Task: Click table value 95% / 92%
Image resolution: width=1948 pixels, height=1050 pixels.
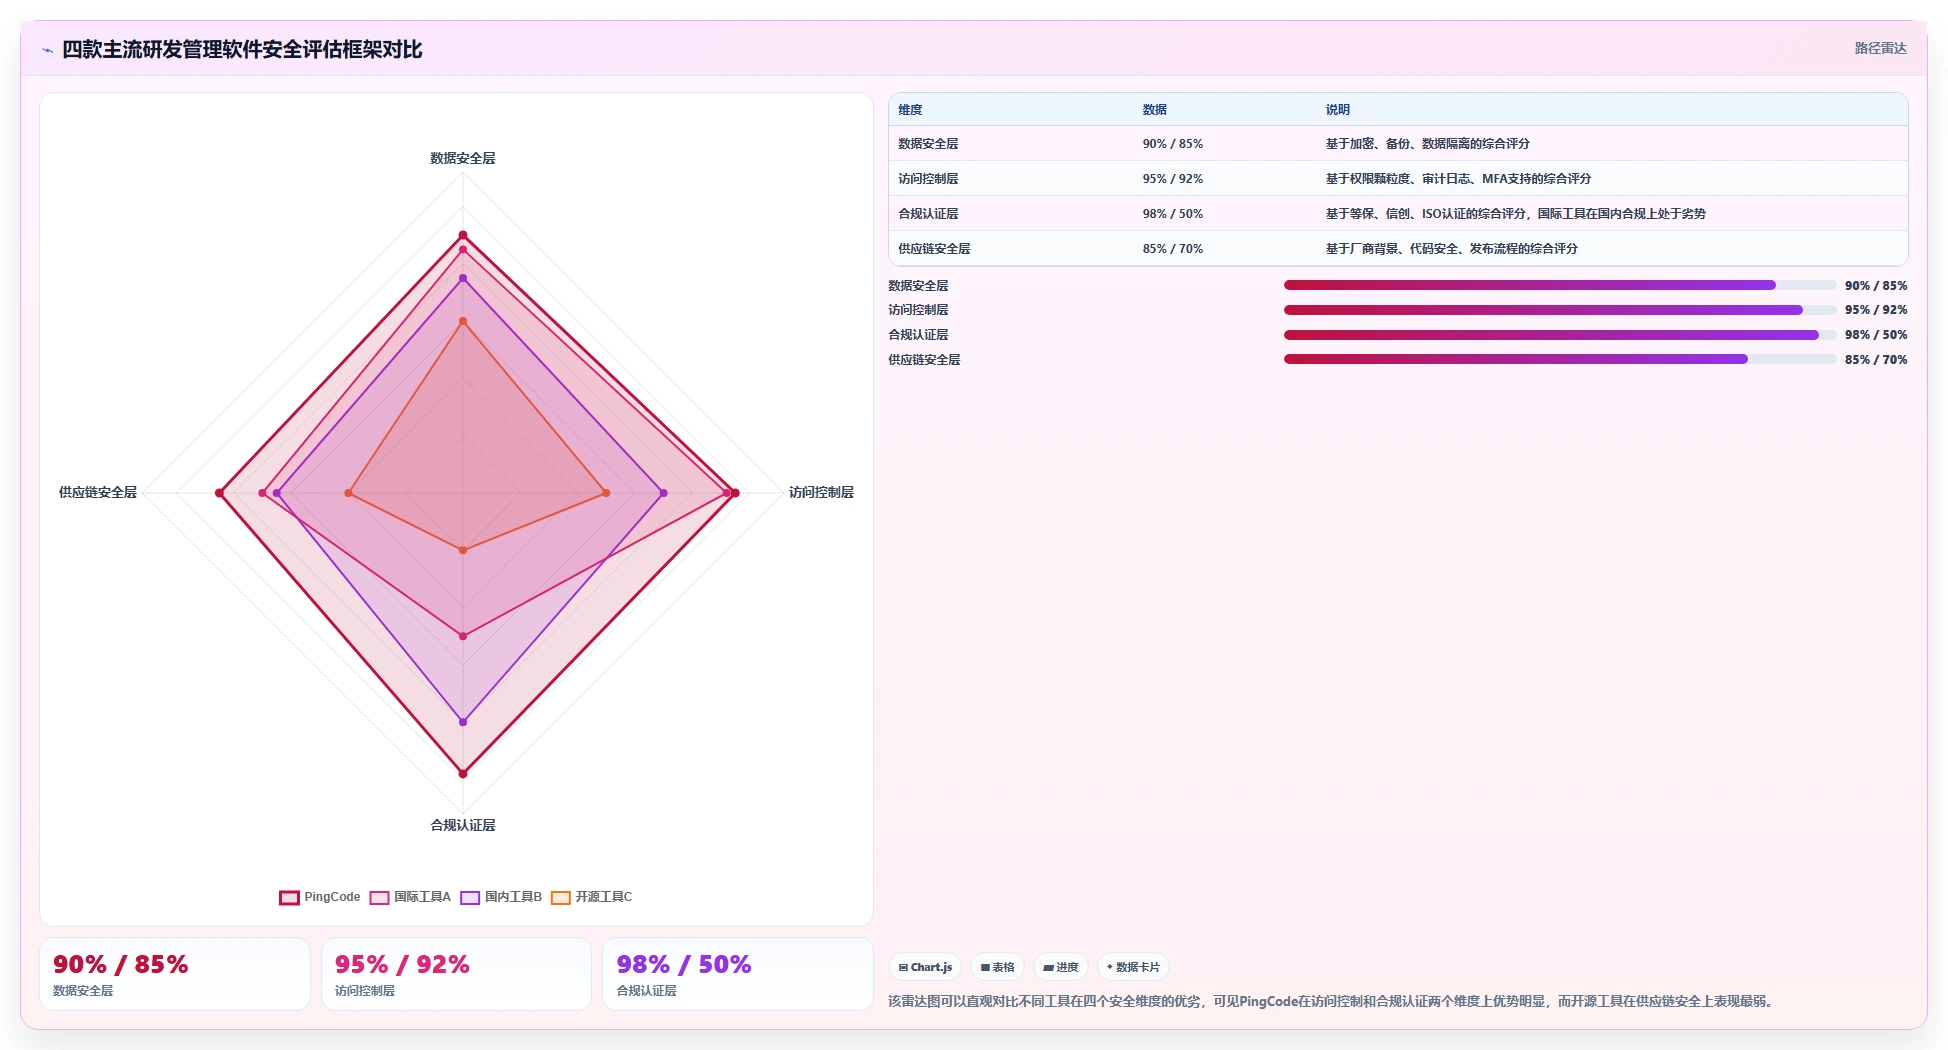Action: (1173, 179)
